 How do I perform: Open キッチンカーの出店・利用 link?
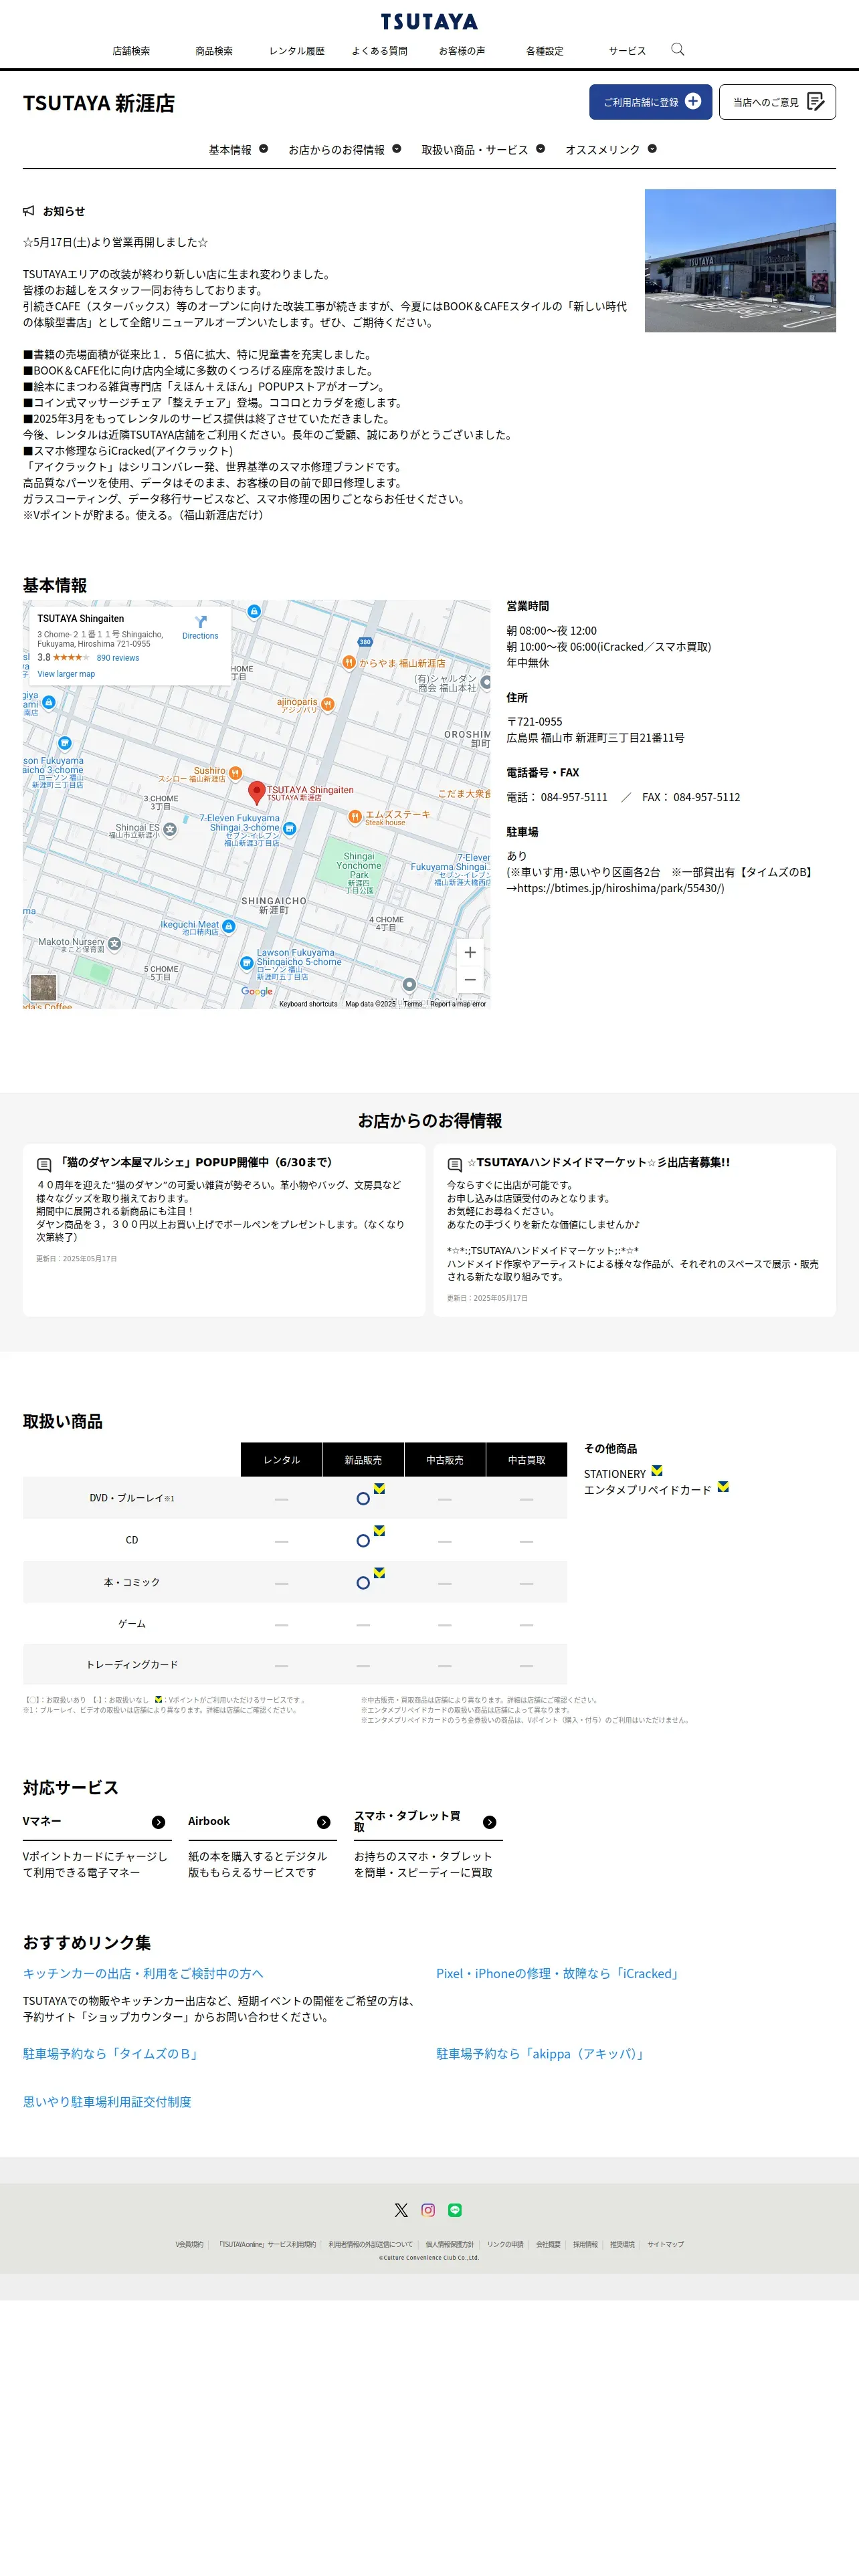pyautogui.click(x=143, y=1973)
